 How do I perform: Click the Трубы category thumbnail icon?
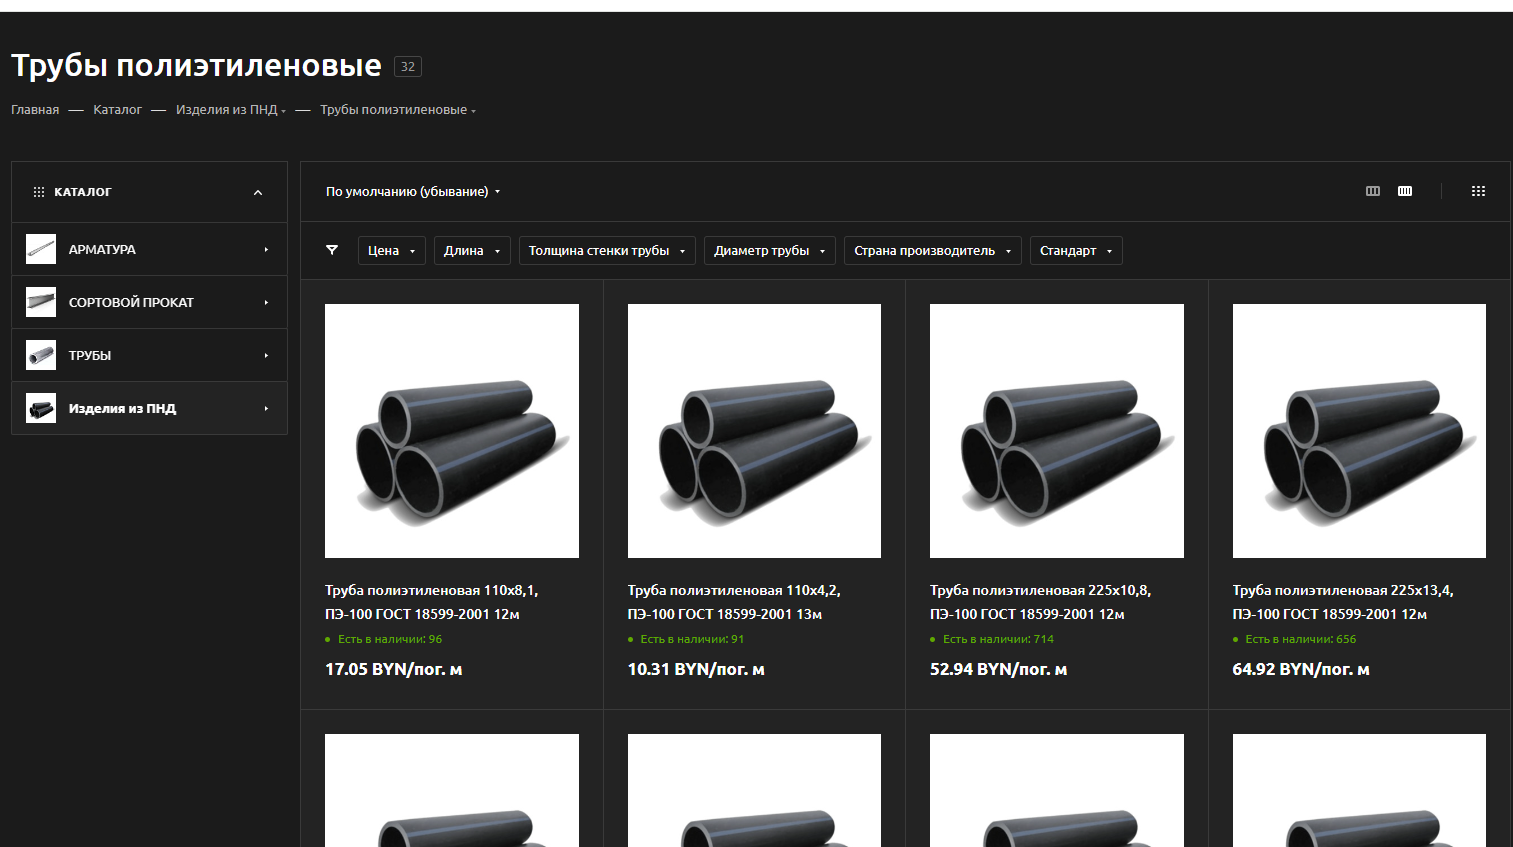(x=41, y=355)
